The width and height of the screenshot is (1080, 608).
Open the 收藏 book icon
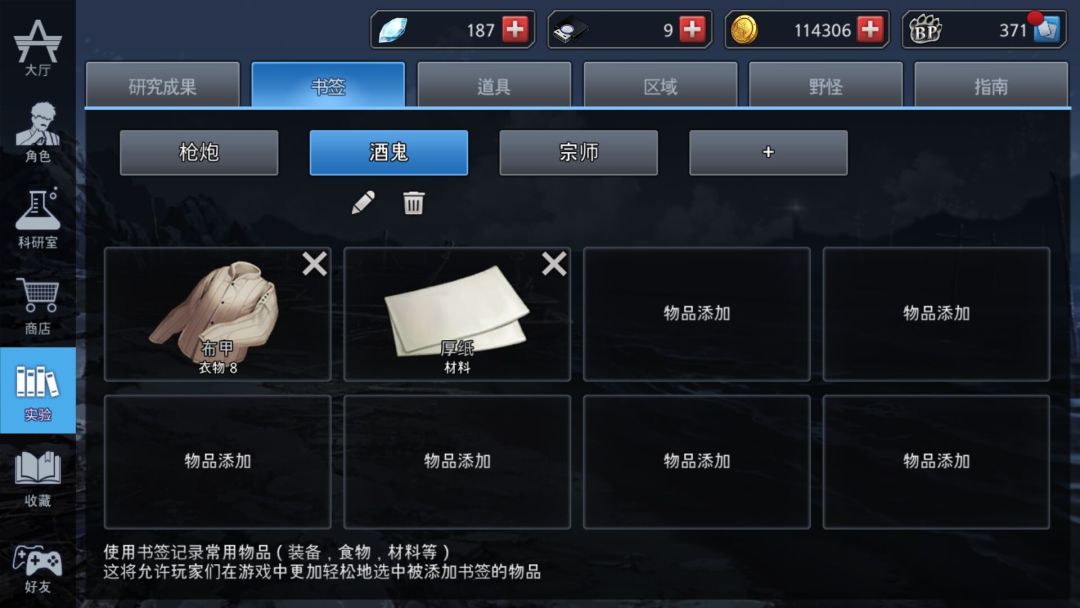[38, 479]
